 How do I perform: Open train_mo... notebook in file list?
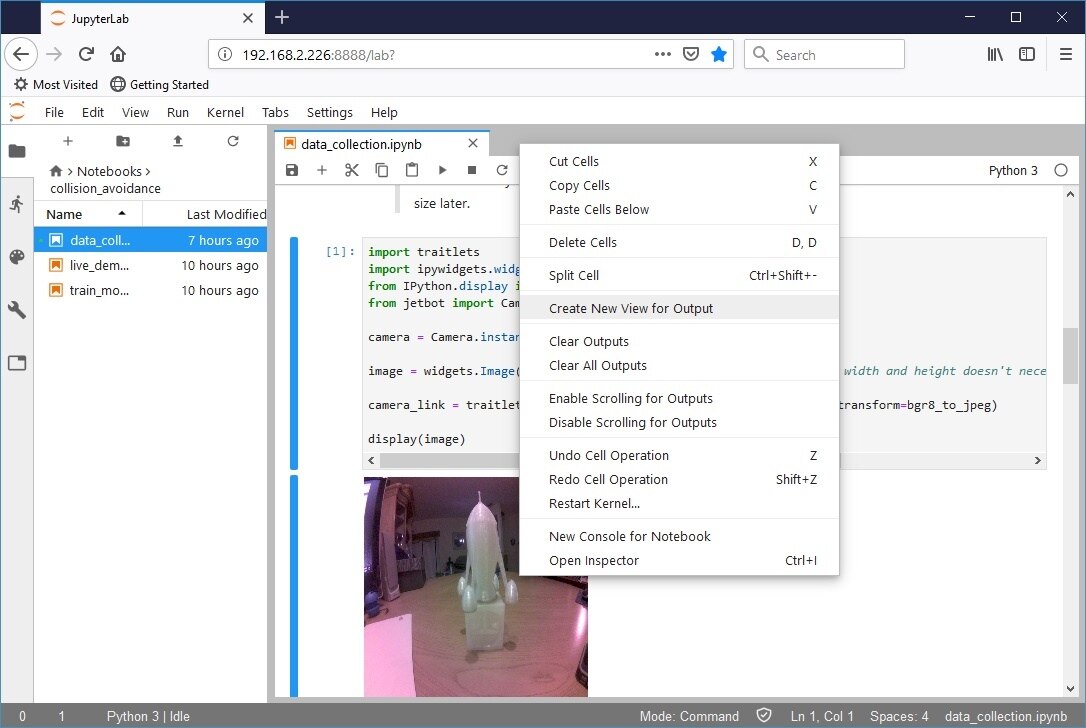tap(99, 291)
